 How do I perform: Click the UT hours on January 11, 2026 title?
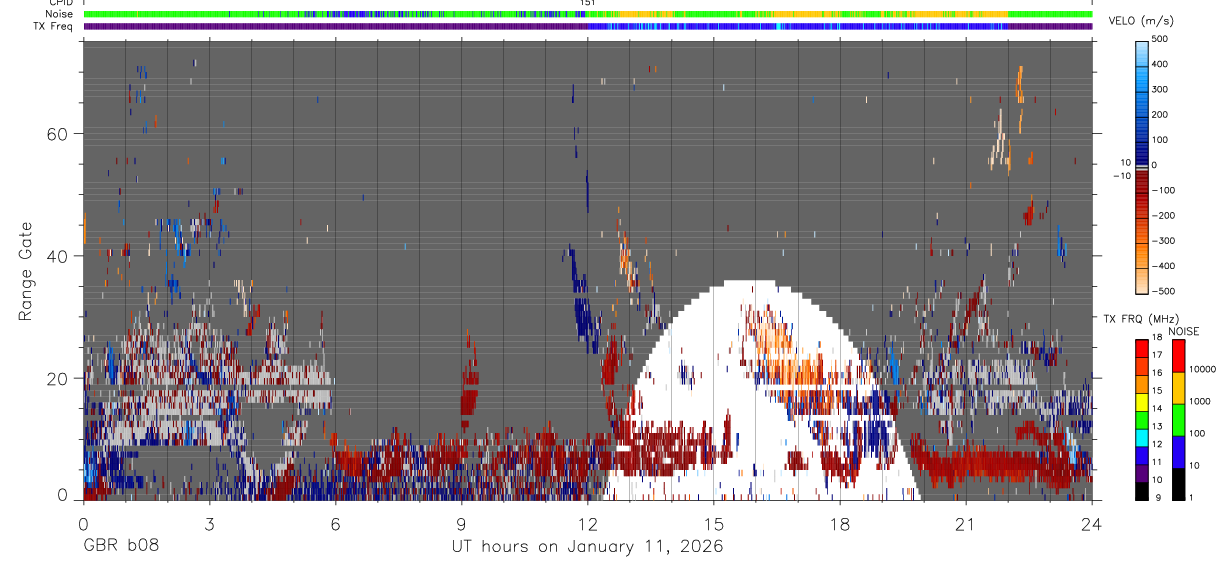pyautogui.click(x=587, y=547)
